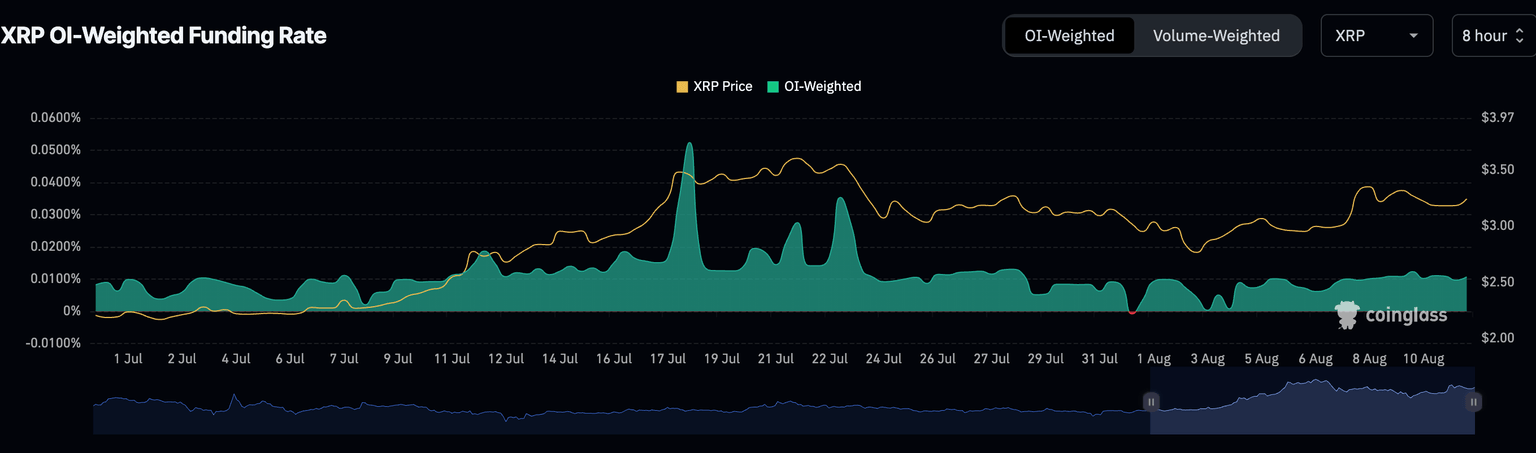This screenshot has width=1536, height=453.
Task: Select the OI-Weighted tab
Action: (1069, 36)
